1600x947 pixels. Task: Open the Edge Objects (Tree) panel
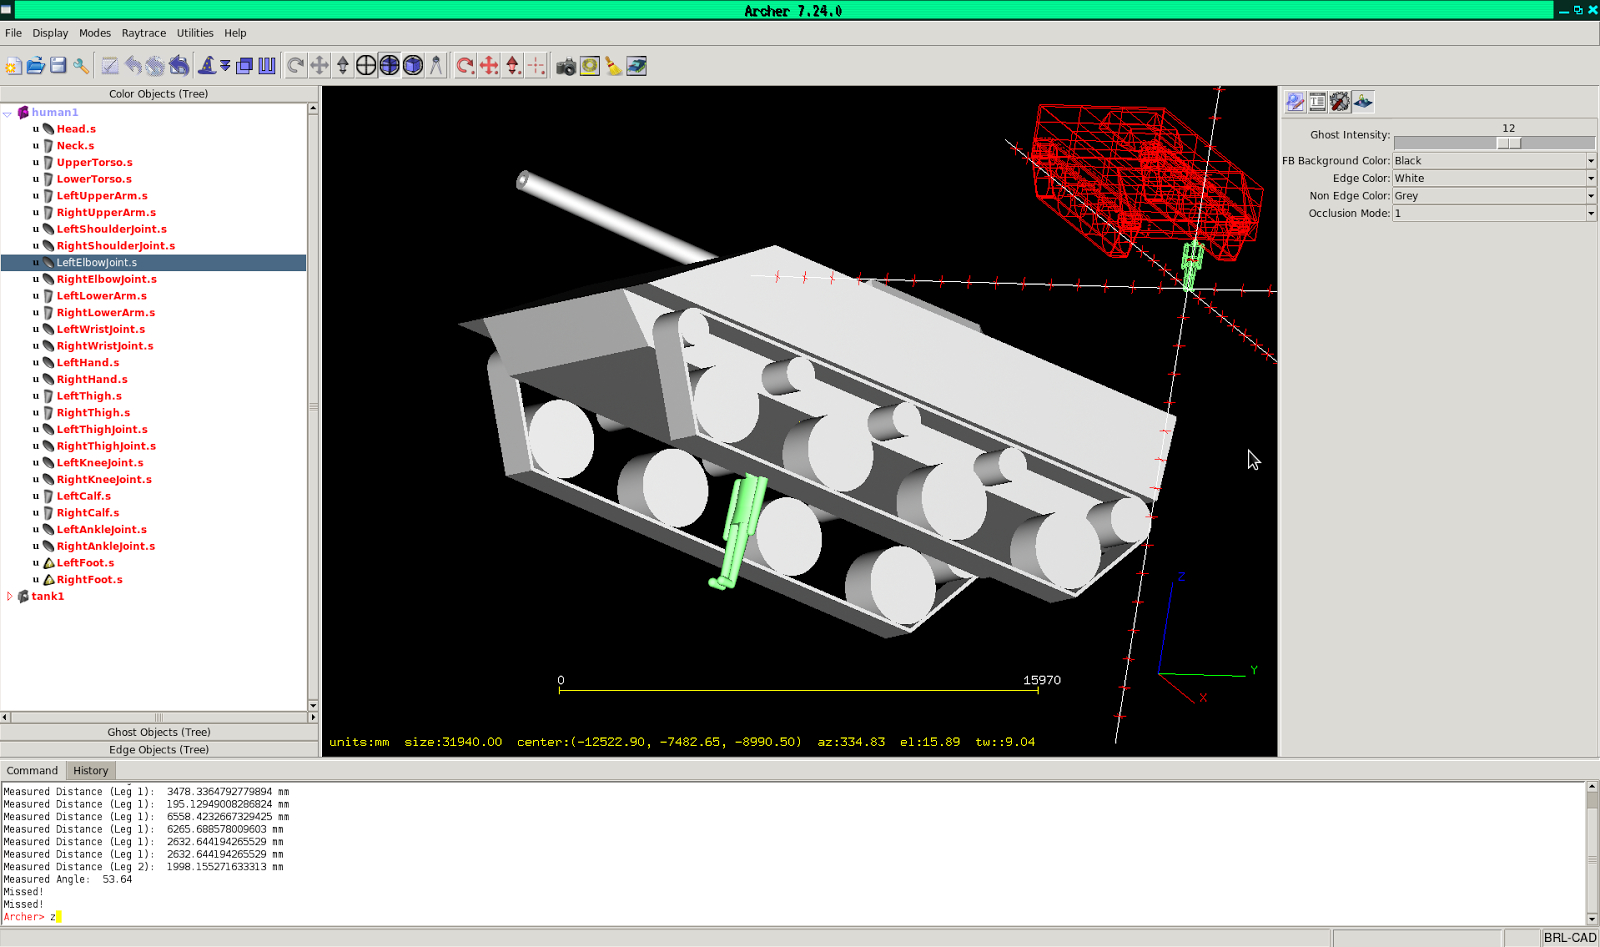pos(159,749)
